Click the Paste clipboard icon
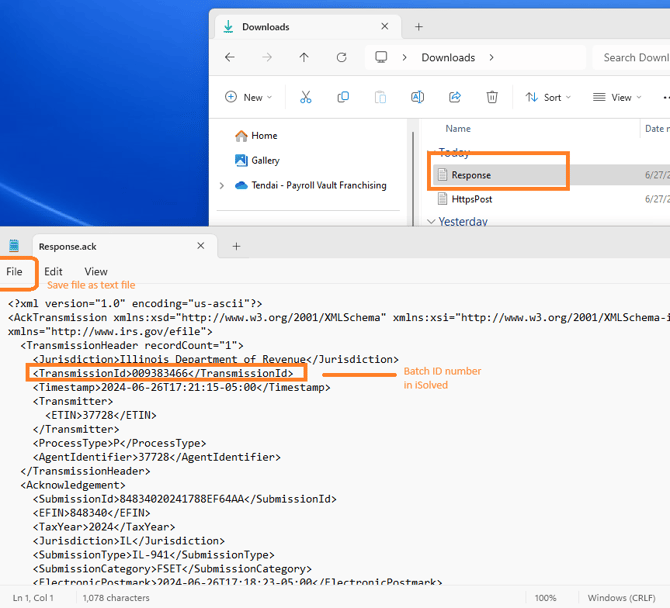The height and width of the screenshot is (608, 670). click(380, 97)
